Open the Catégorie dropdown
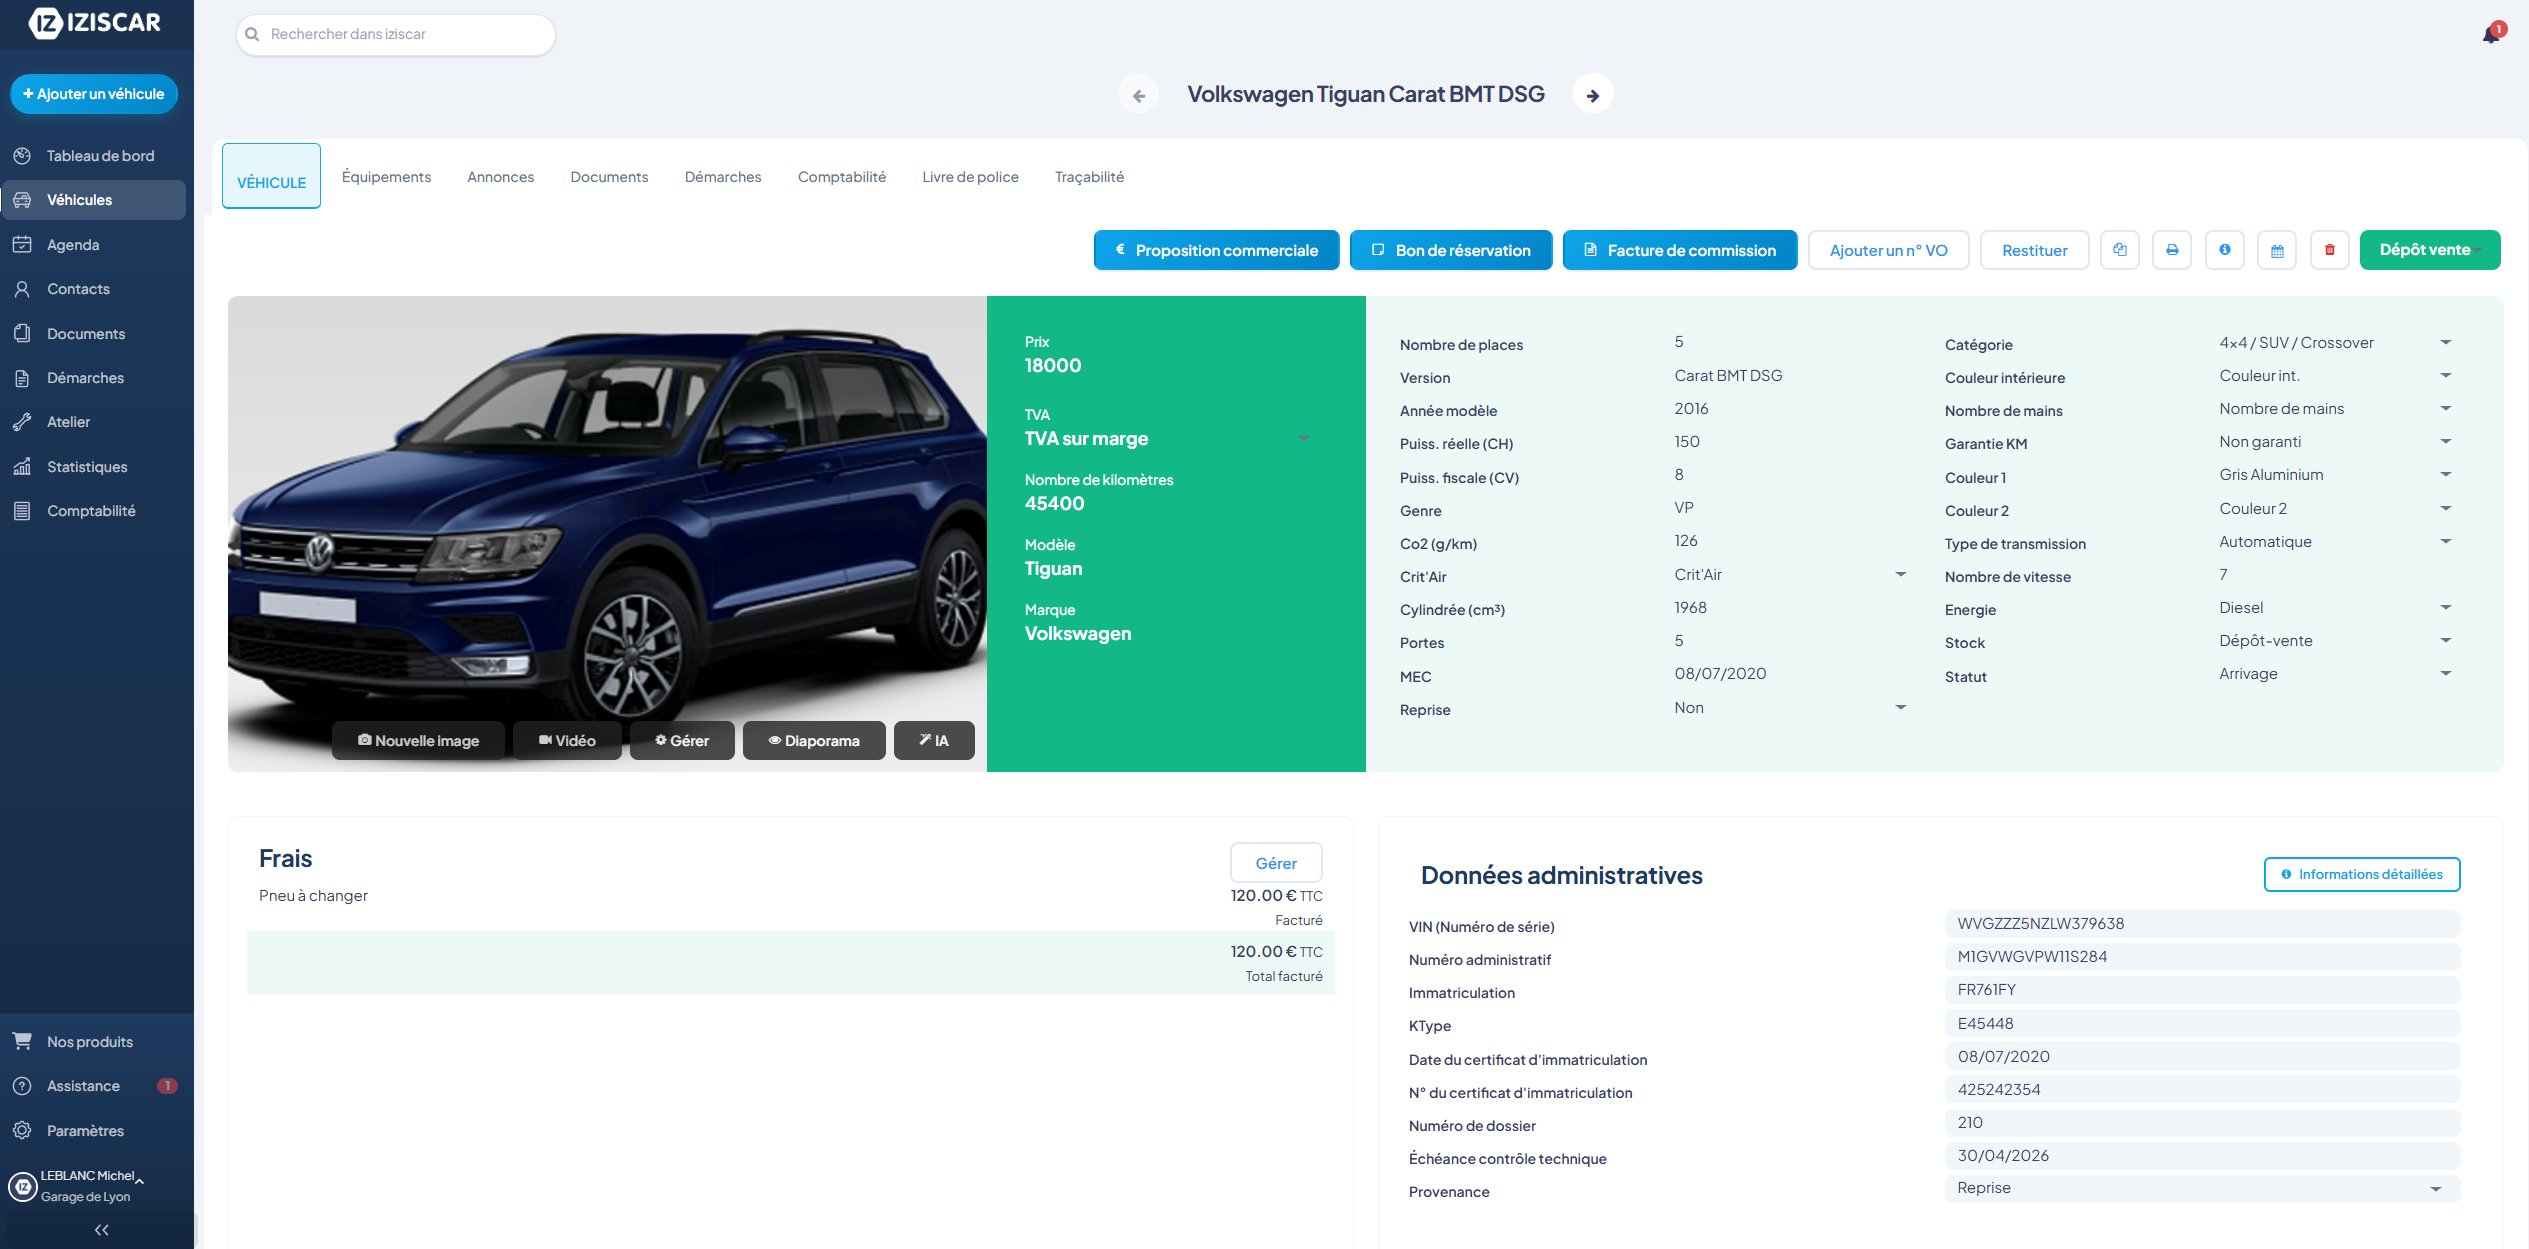 point(2336,343)
